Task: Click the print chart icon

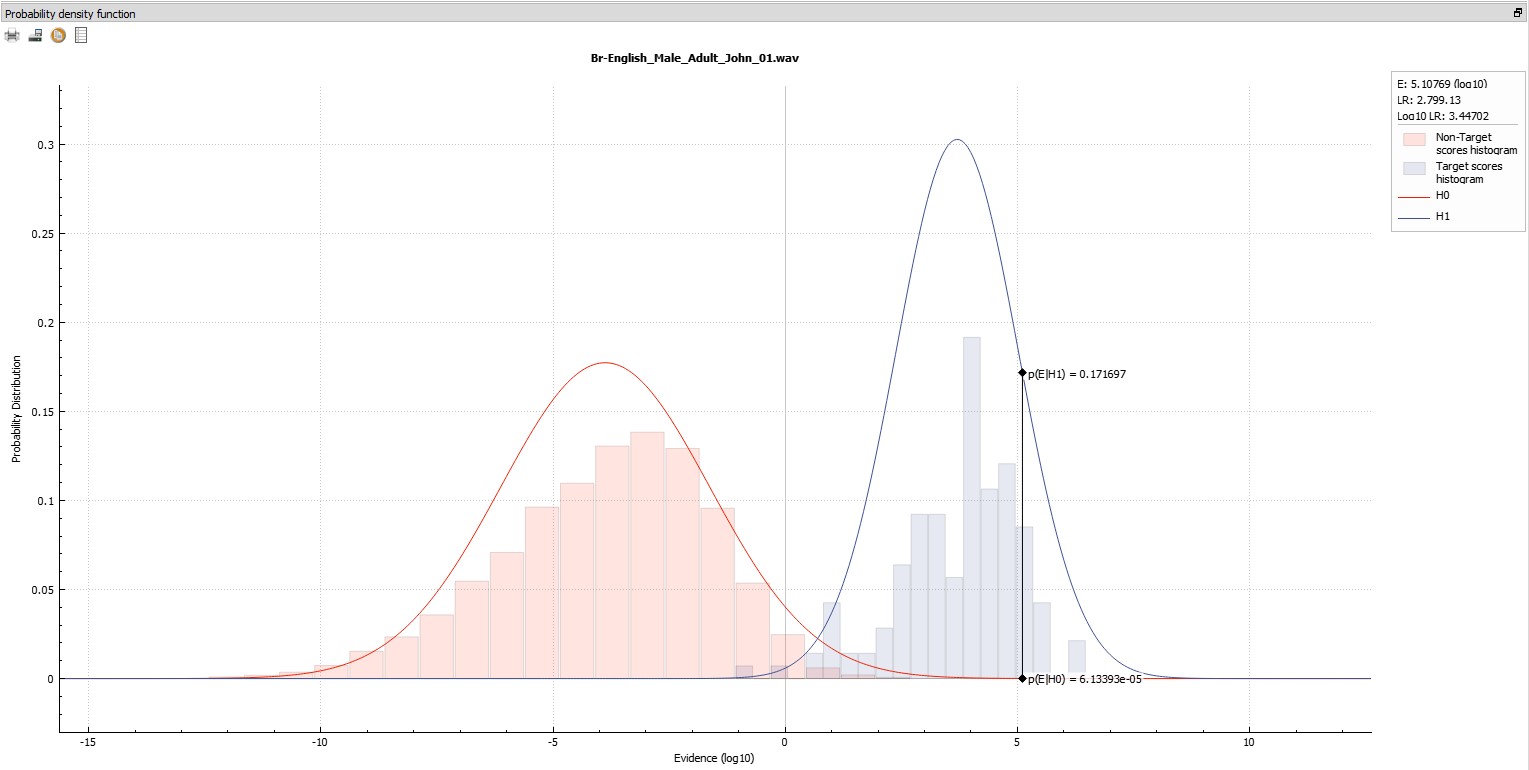Action: pos(12,35)
